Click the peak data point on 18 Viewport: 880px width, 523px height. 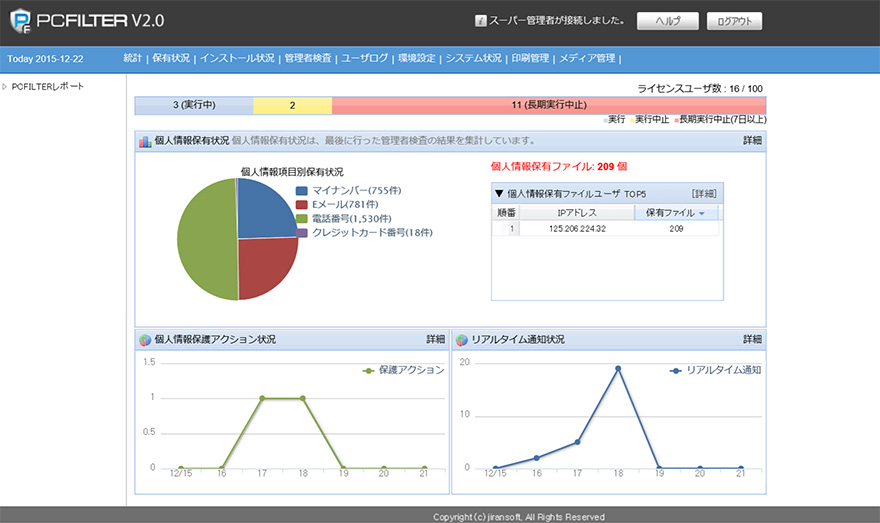[618, 369]
